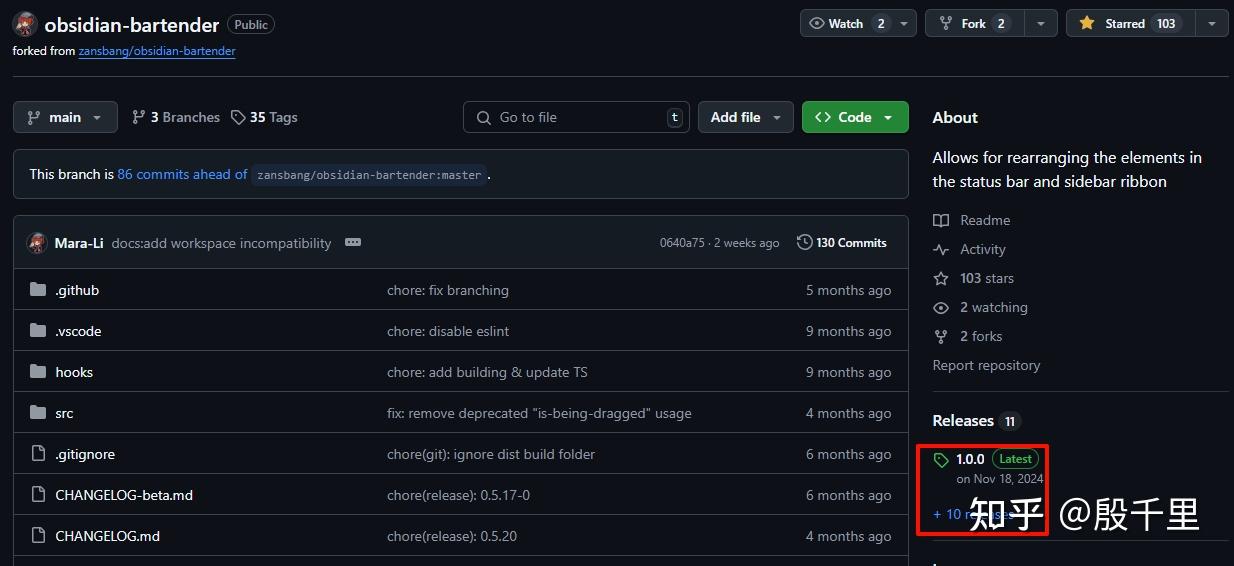Open the 86 commits ahead link
1234x566 pixels.
[x=182, y=174]
